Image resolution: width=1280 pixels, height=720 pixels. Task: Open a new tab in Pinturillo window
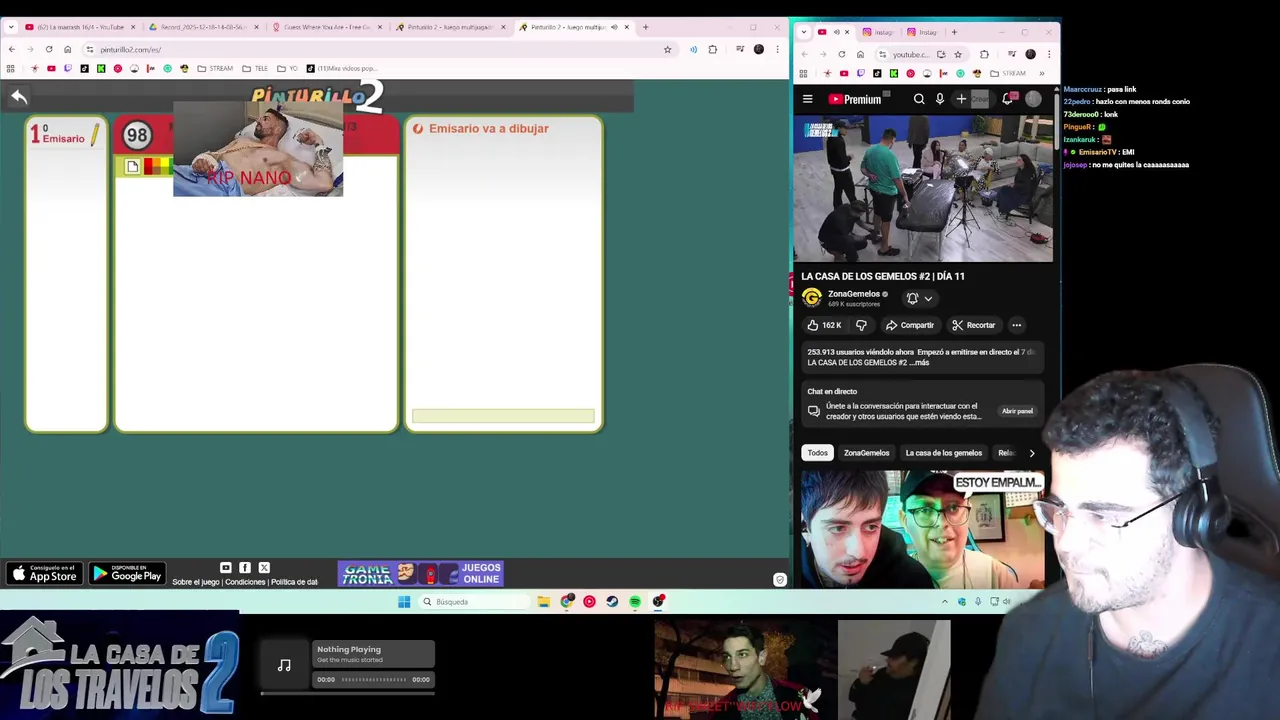[645, 27]
